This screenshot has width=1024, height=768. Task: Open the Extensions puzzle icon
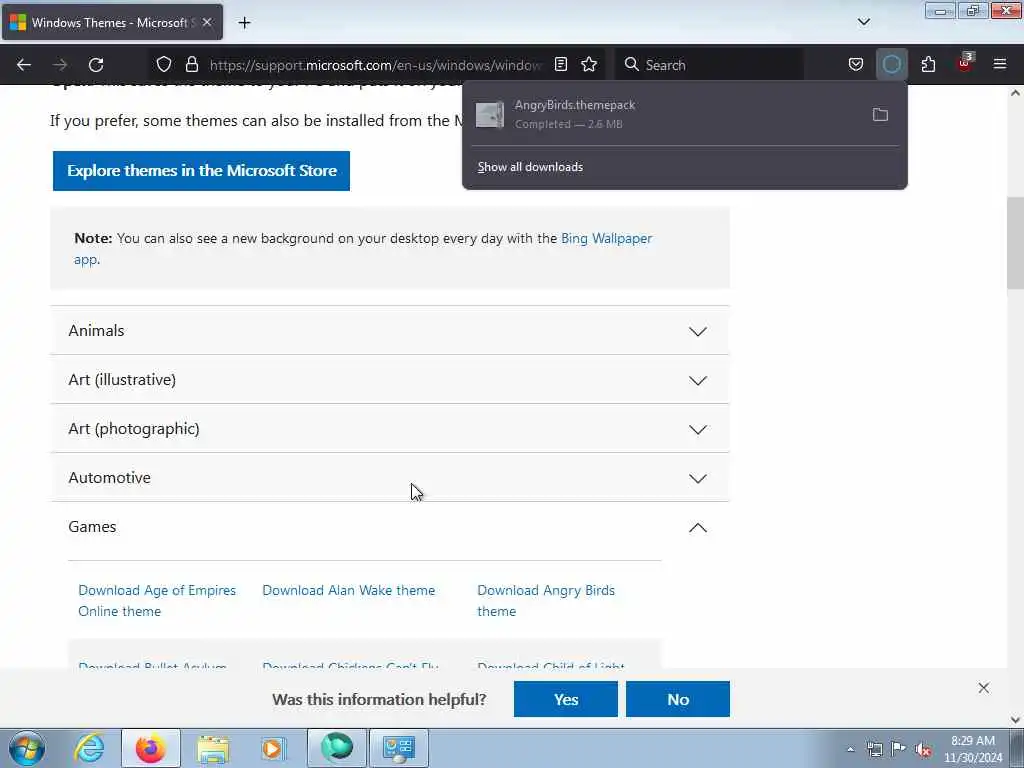928,65
